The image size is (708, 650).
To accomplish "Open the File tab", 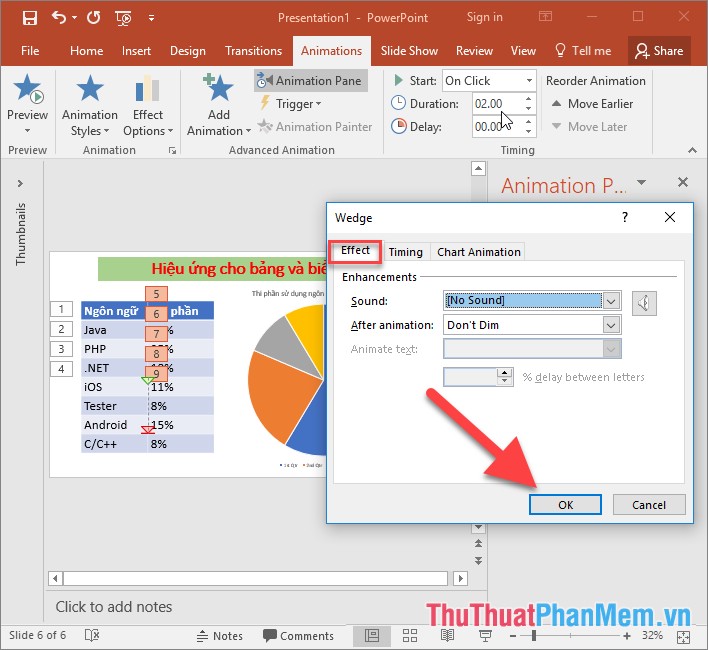I will (30, 51).
